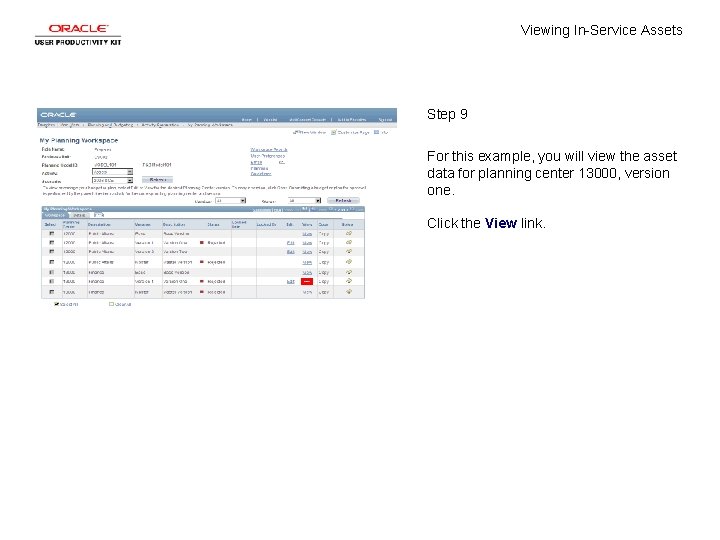The width and height of the screenshot is (720, 540).
Task: Click View for Public Affairs Master
Action: (307, 262)
